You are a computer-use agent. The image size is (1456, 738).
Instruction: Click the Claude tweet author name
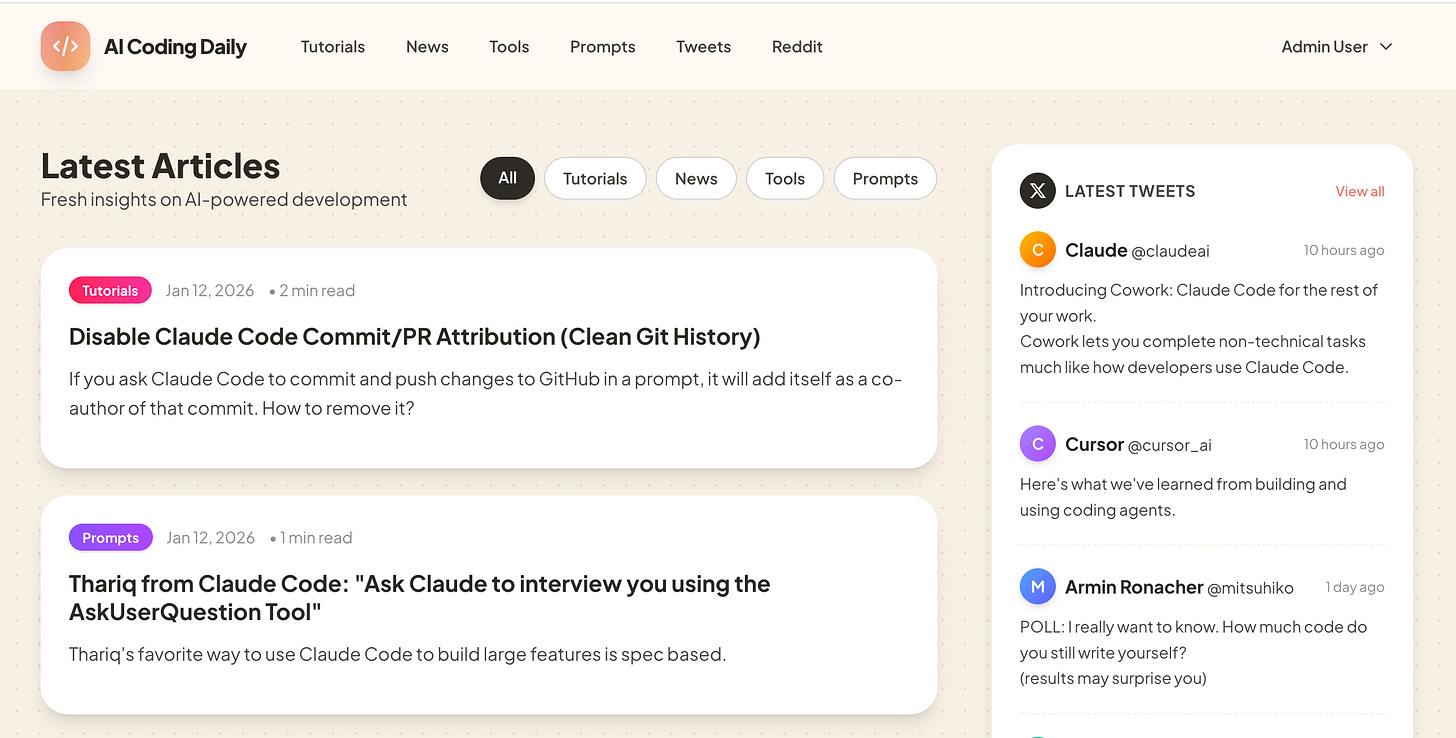(x=1096, y=250)
